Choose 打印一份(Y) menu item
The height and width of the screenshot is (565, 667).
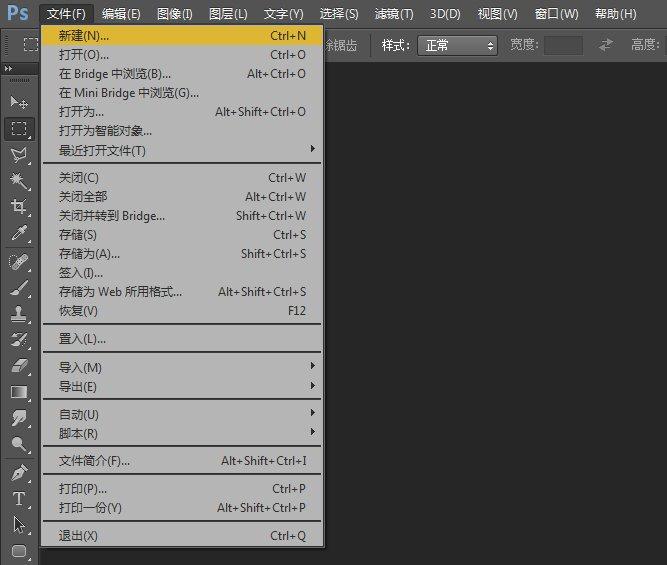click(x=182, y=508)
